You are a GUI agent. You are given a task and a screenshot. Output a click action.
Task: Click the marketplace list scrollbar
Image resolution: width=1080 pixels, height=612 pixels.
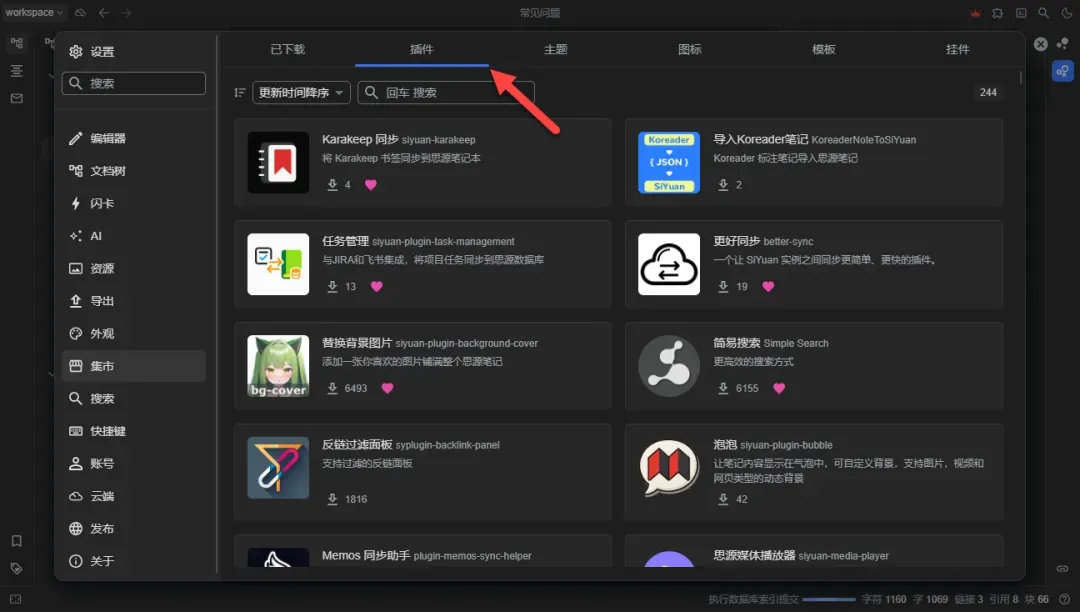tap(1021, 77)
